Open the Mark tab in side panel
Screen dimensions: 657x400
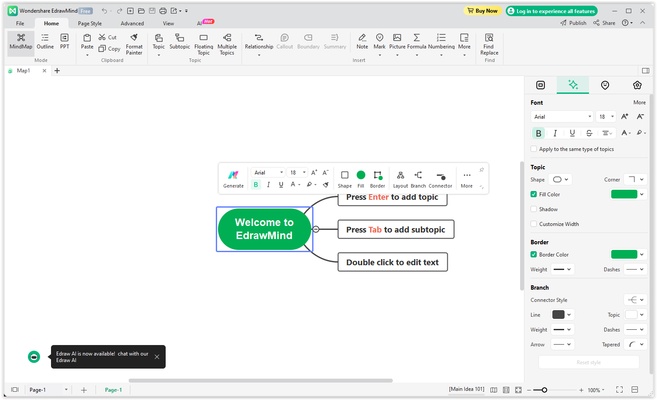605,85
